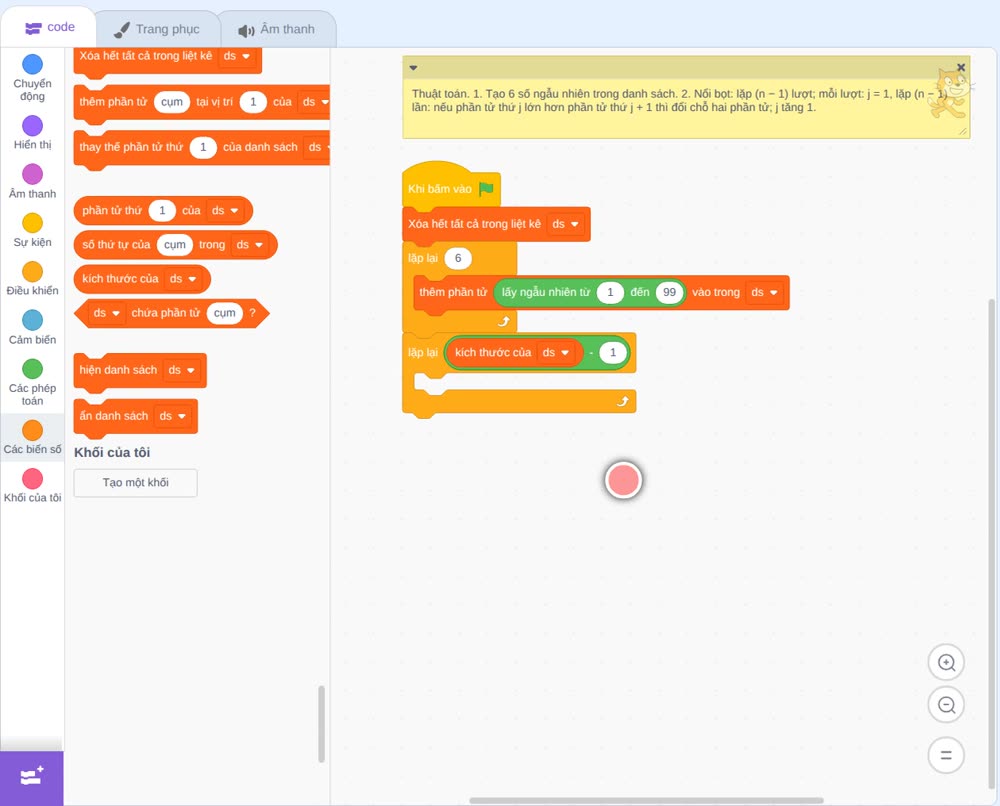The image size is (1000, 806).
Task: Open ds dropdown in 'ẩn danh sách' block
Action: tap(173, 416)
